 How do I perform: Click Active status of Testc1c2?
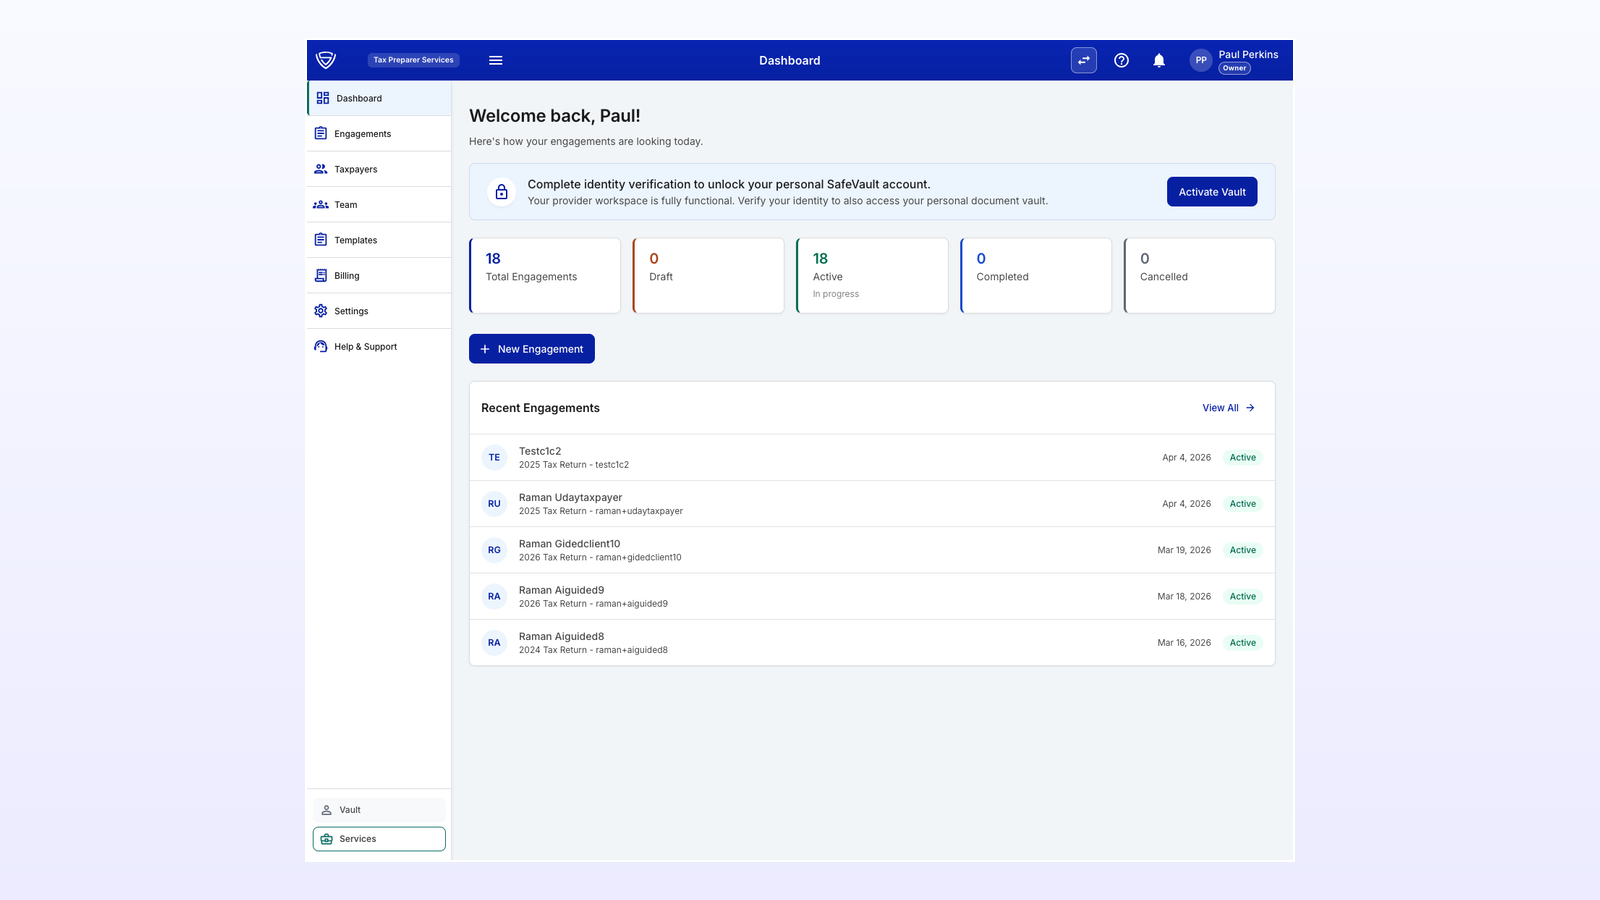pos(1243,457)
